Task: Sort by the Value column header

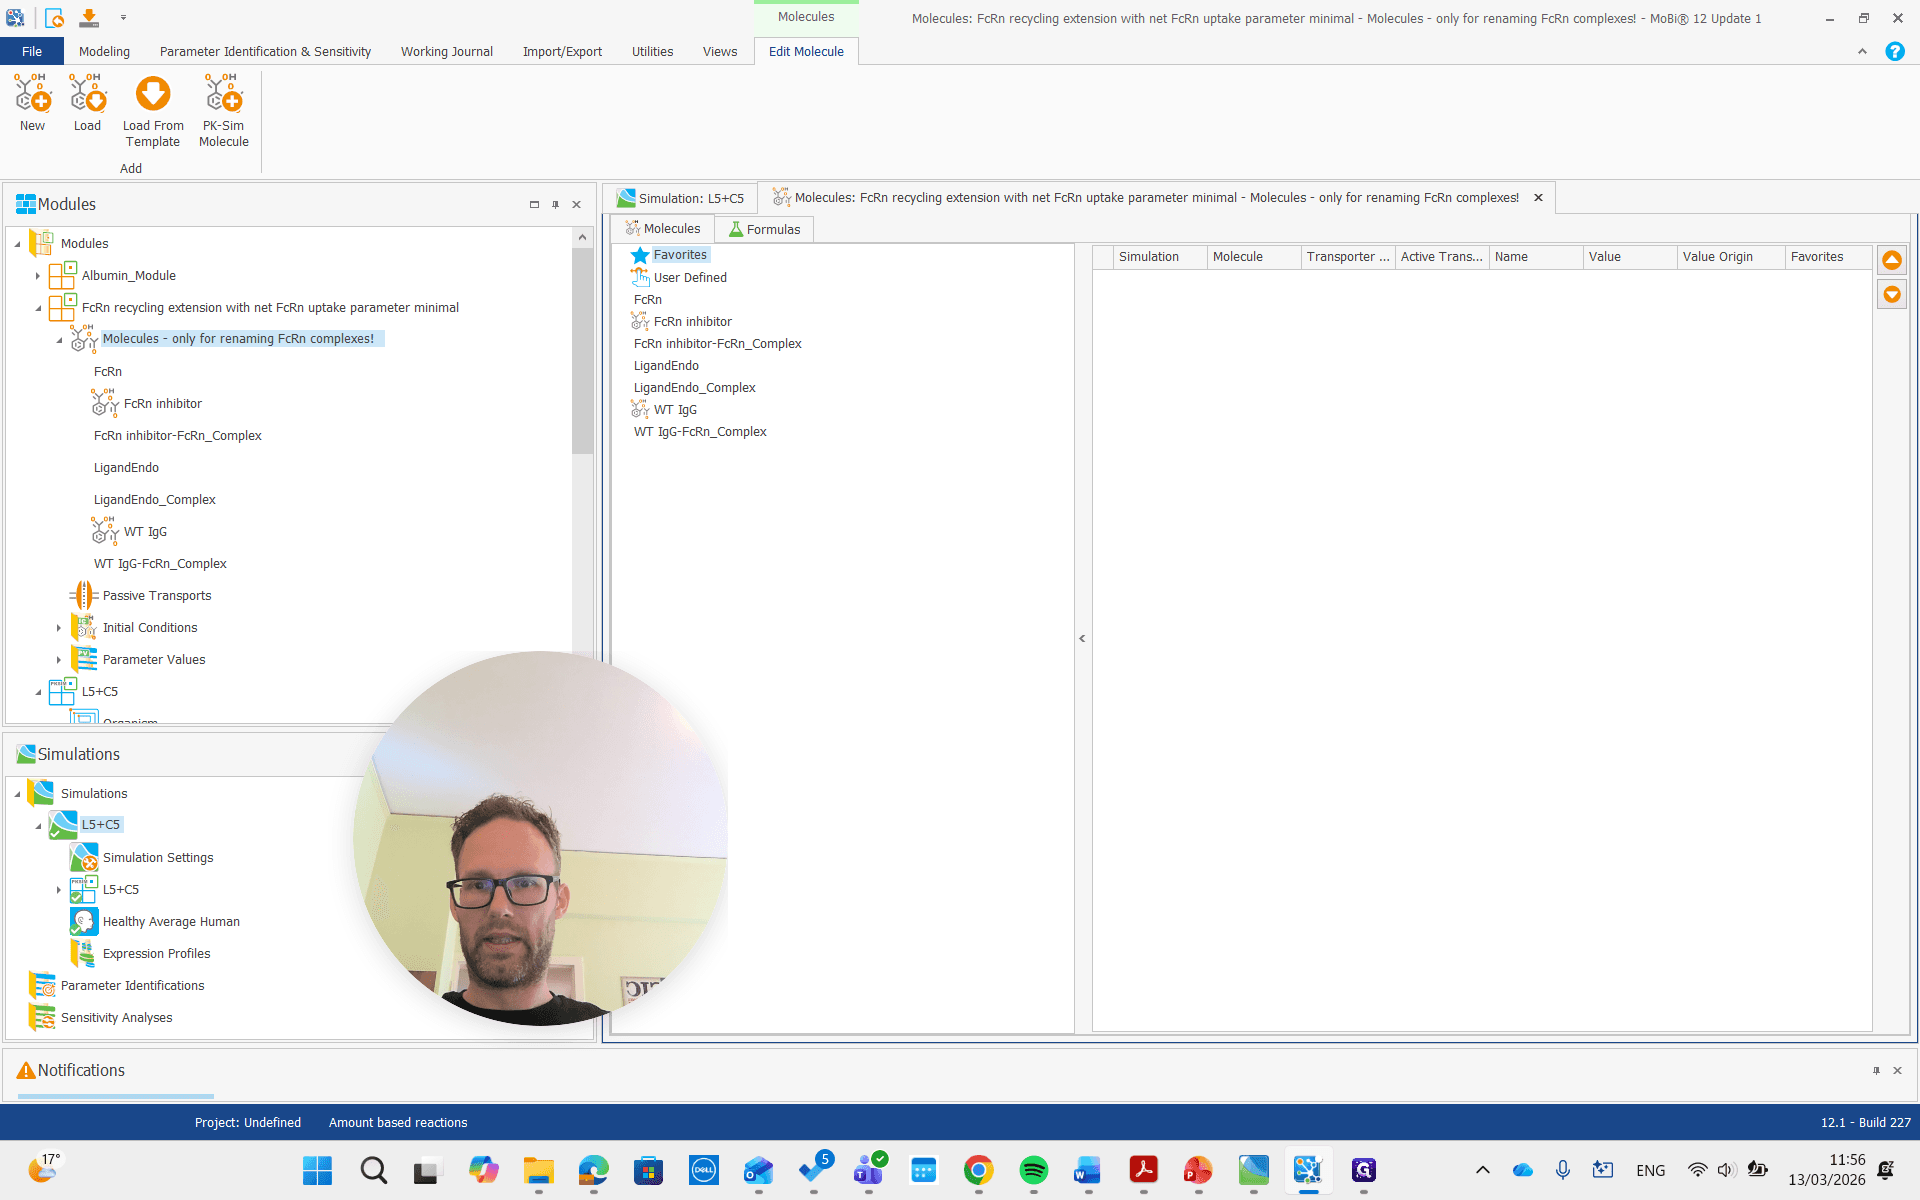Action: 1630,257
